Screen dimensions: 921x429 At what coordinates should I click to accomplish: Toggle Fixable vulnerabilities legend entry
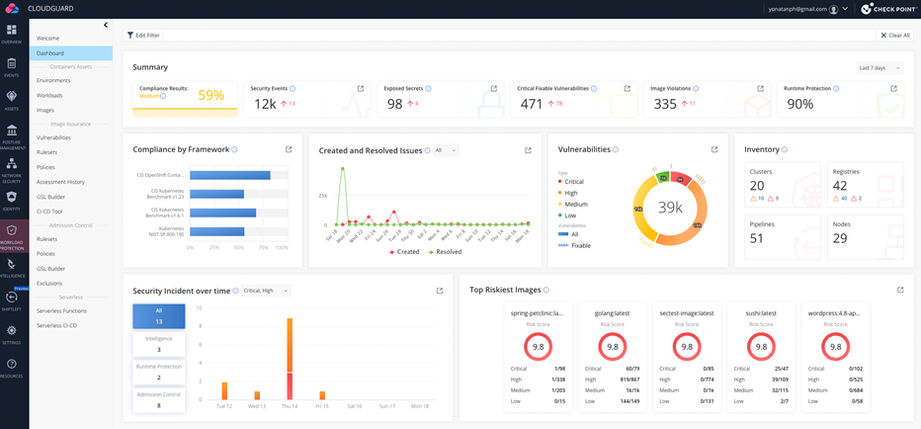click(x=574, y=246)
